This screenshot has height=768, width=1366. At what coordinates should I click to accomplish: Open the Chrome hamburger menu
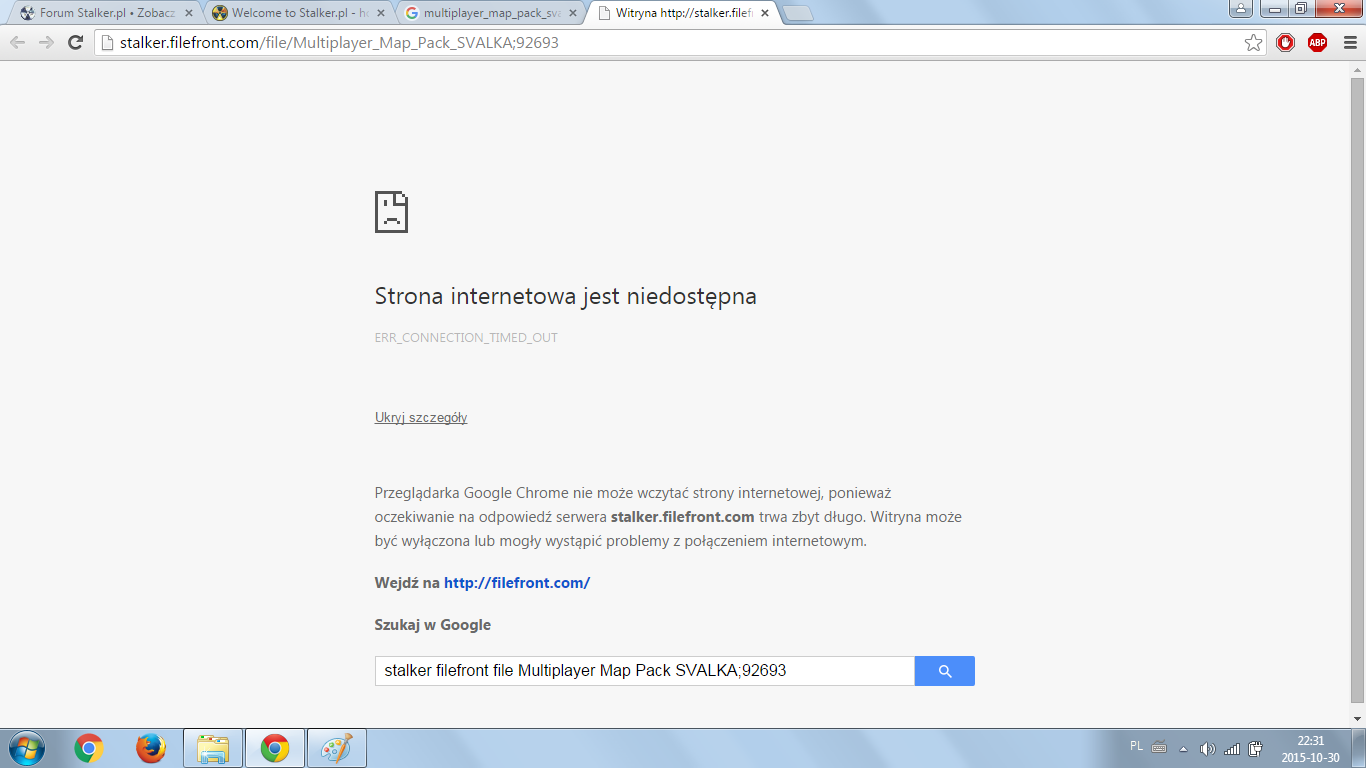pos(1348,42)
